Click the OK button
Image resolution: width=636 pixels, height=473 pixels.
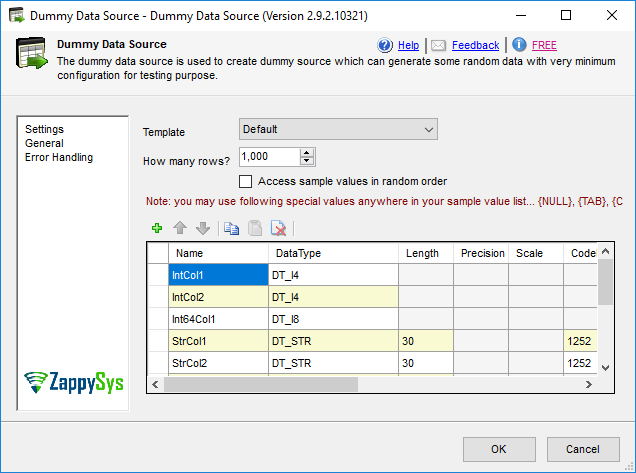click(499, 449)
